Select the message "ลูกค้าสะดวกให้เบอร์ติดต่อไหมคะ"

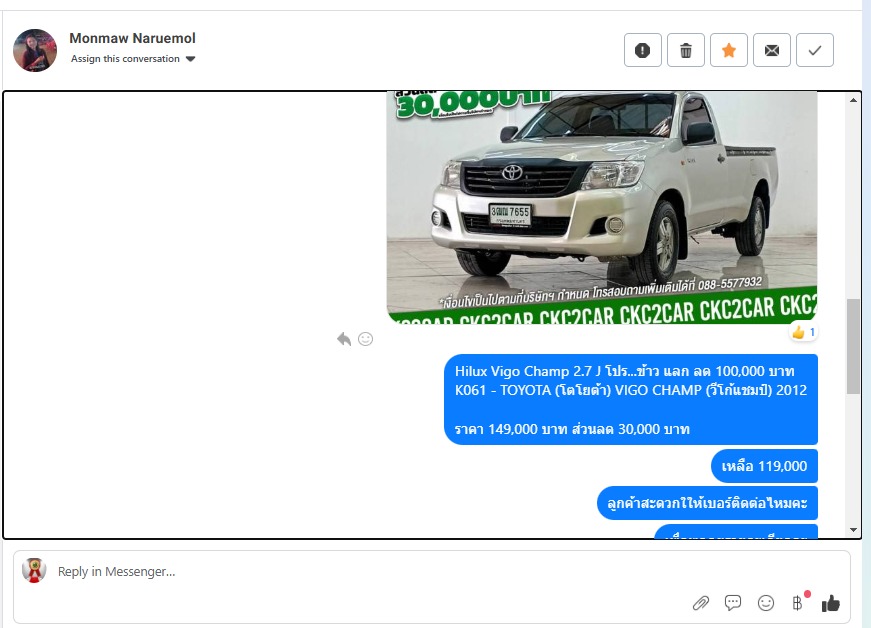(x=707, y=503)
